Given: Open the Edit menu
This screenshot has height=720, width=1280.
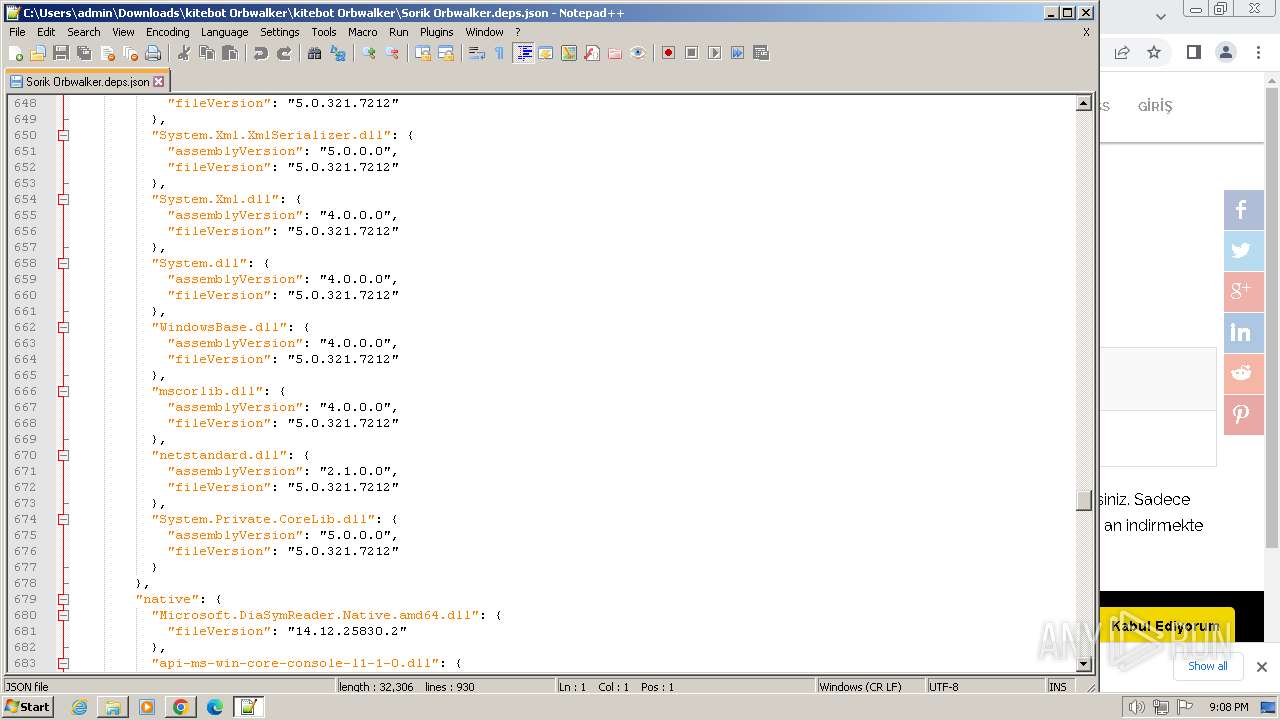Looking at the screenshot, I should point(46,32).
